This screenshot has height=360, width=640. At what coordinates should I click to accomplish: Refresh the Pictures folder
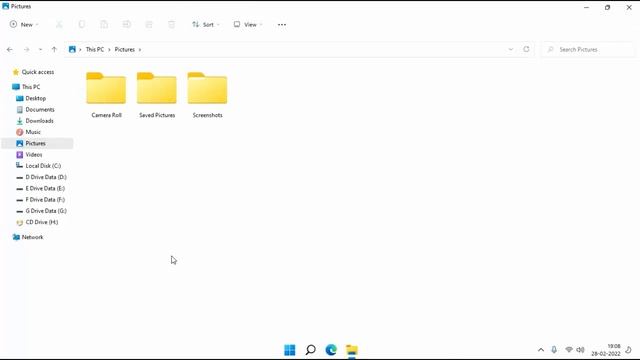(x=526, y=49)
